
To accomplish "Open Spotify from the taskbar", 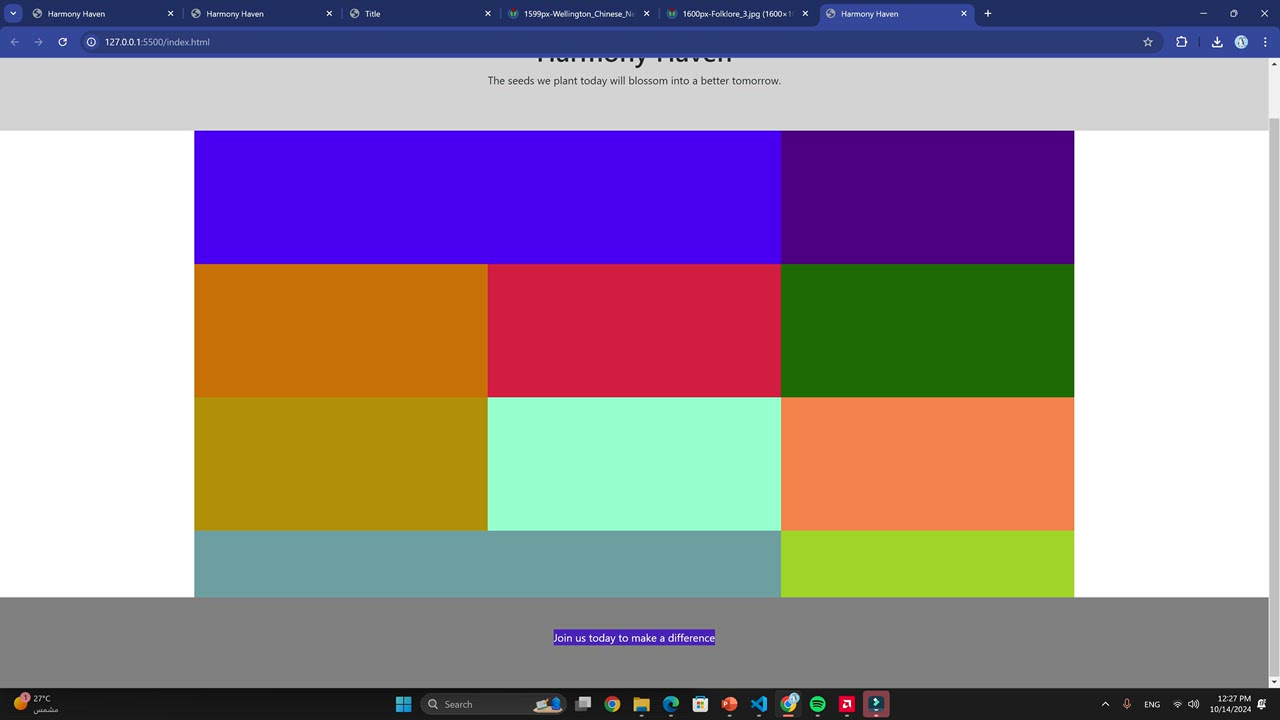I will [x=818, y=704].
